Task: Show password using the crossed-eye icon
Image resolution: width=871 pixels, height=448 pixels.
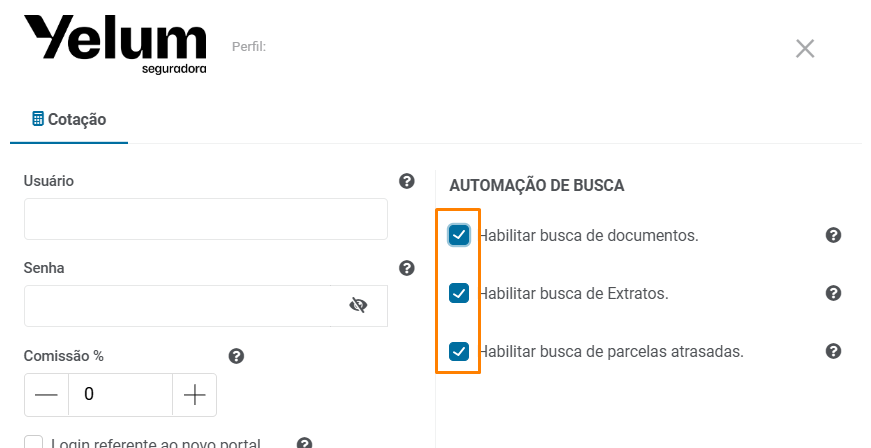Action: coord(358,305)
